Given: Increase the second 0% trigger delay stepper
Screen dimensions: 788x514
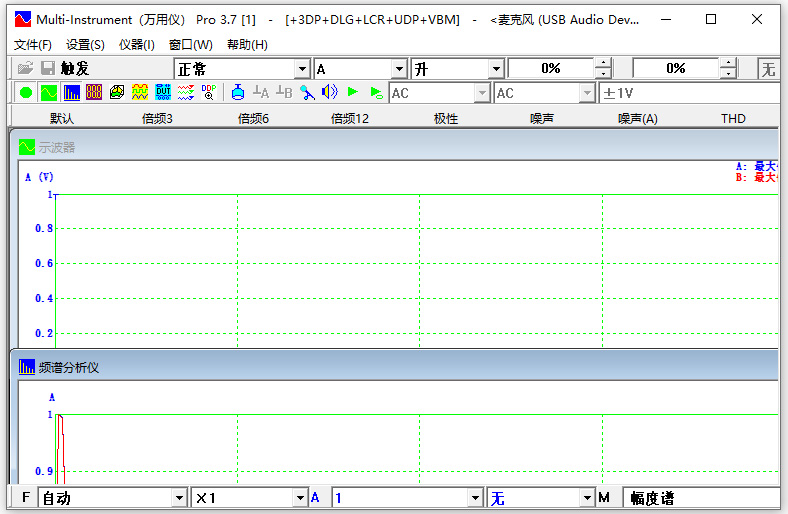Looking at the screenshot, I should [728, 63].
